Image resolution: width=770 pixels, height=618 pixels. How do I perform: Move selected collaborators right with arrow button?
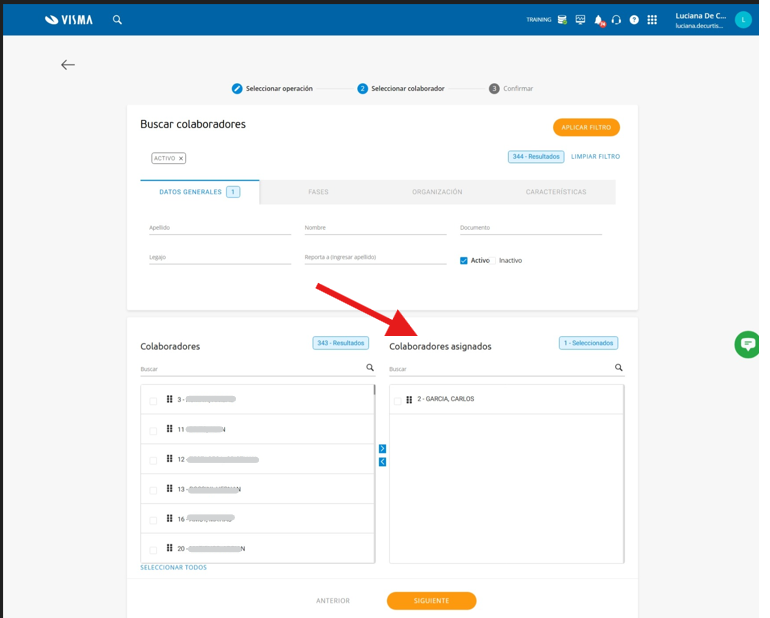click(x=383, y=449)
